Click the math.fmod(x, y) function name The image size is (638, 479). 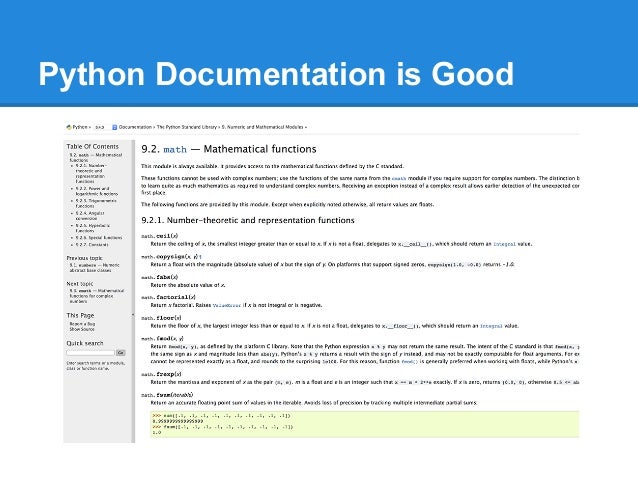coord(162,338)
